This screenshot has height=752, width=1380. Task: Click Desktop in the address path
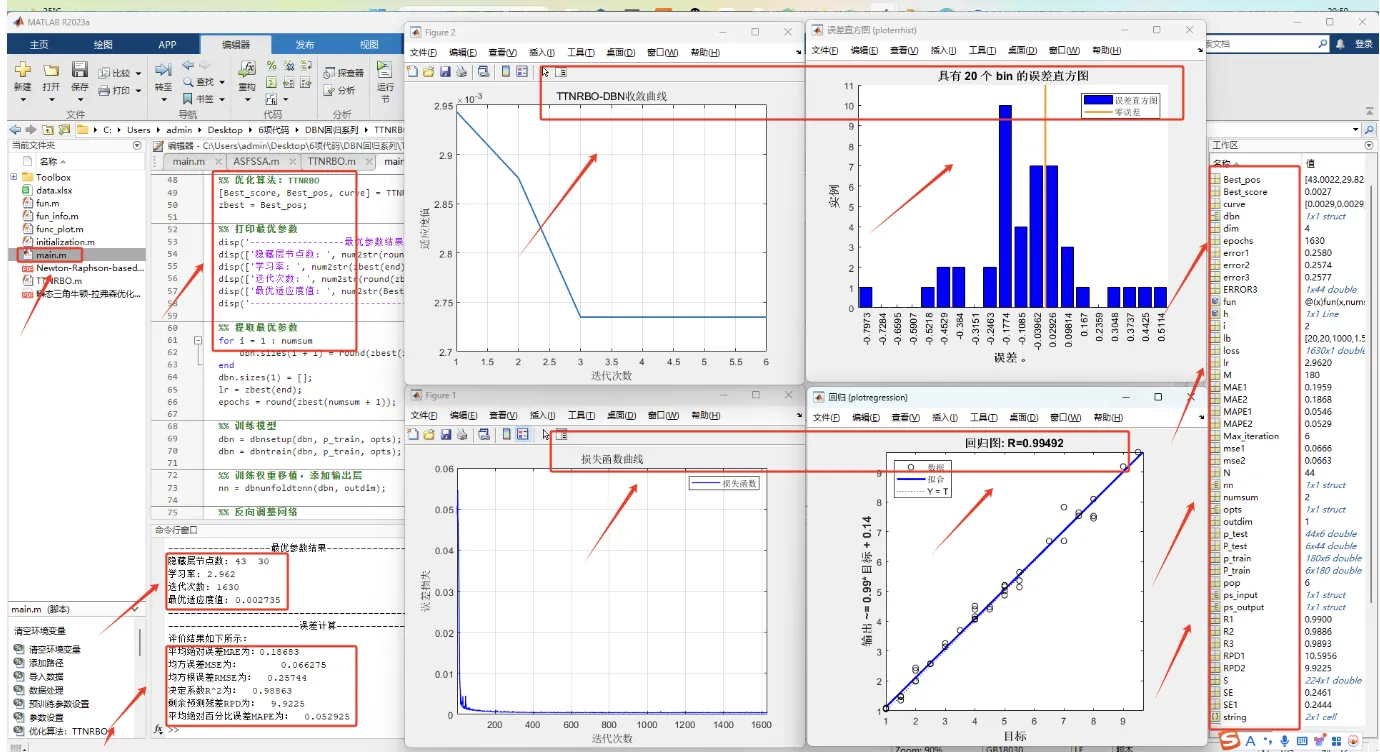225,130
